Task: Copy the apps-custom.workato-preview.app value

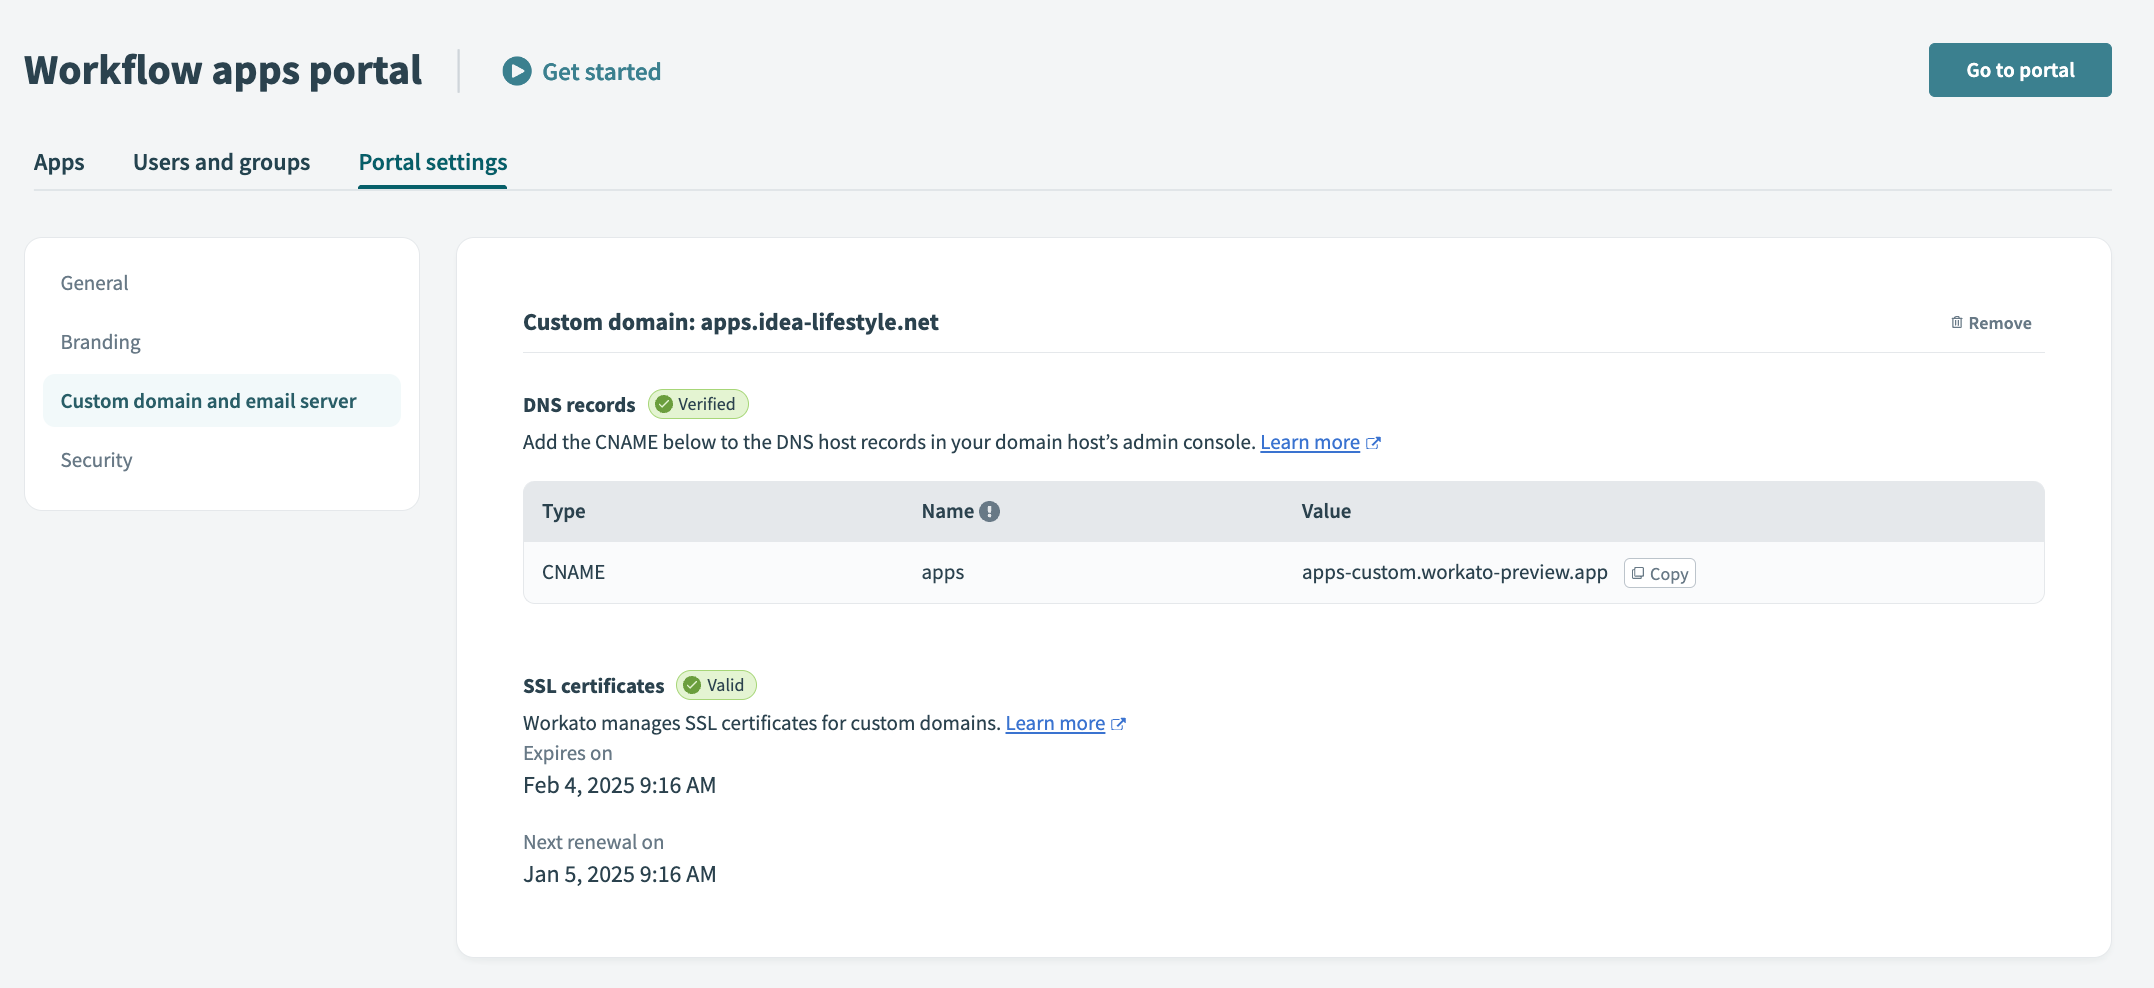Action: click(x=1659, y=573)
